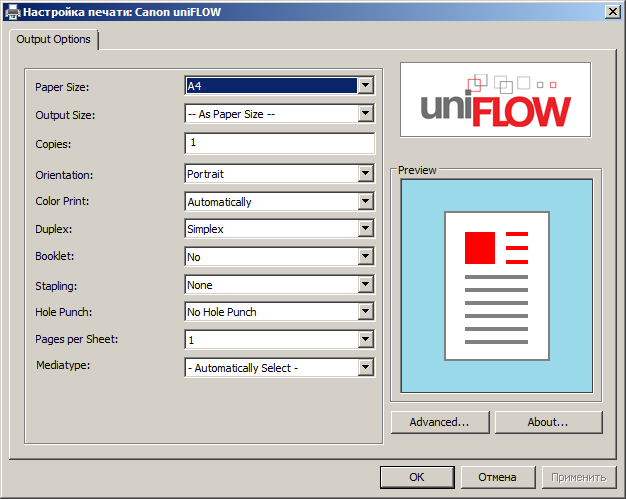This screenshot has height=499, width=626.
Task: Expand the Color Print Automatically dropdown
Action: click(279, 202)
